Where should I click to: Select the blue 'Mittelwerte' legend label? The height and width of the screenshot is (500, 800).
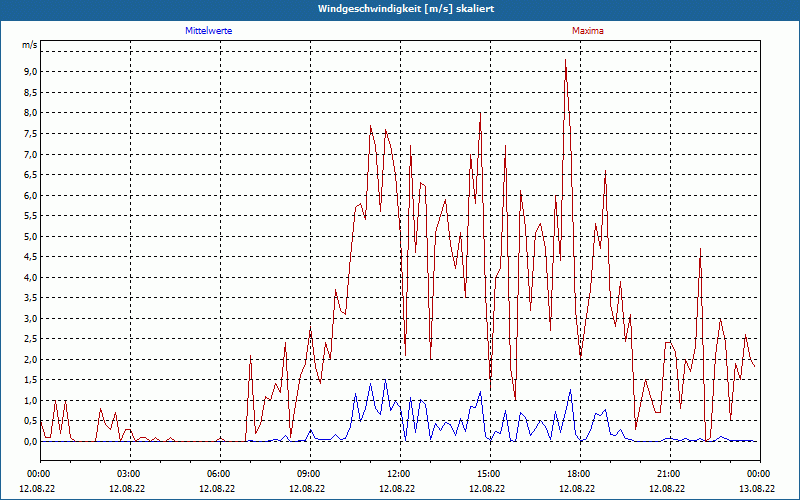(x=209, y=31)
